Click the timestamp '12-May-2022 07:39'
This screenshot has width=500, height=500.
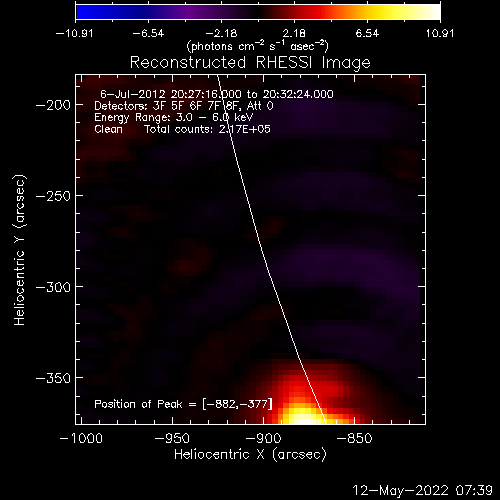[422, 490]
